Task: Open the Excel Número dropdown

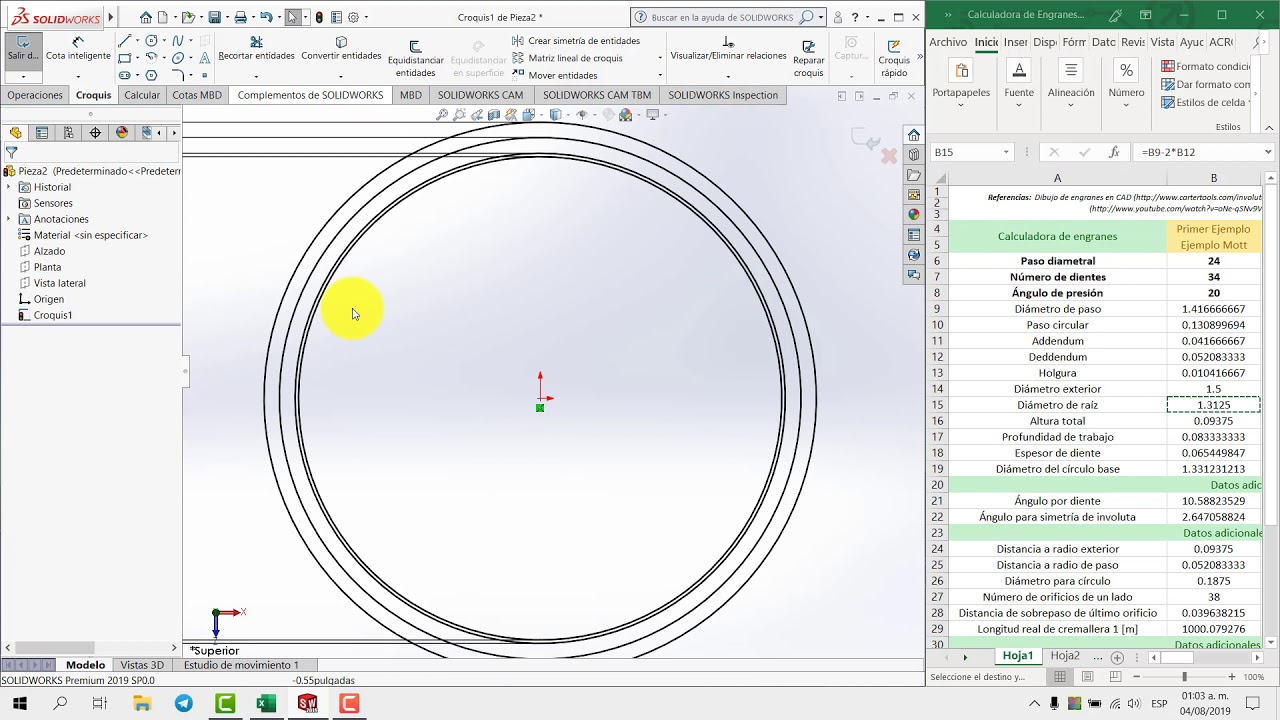Action: [x=1126, y=82]
